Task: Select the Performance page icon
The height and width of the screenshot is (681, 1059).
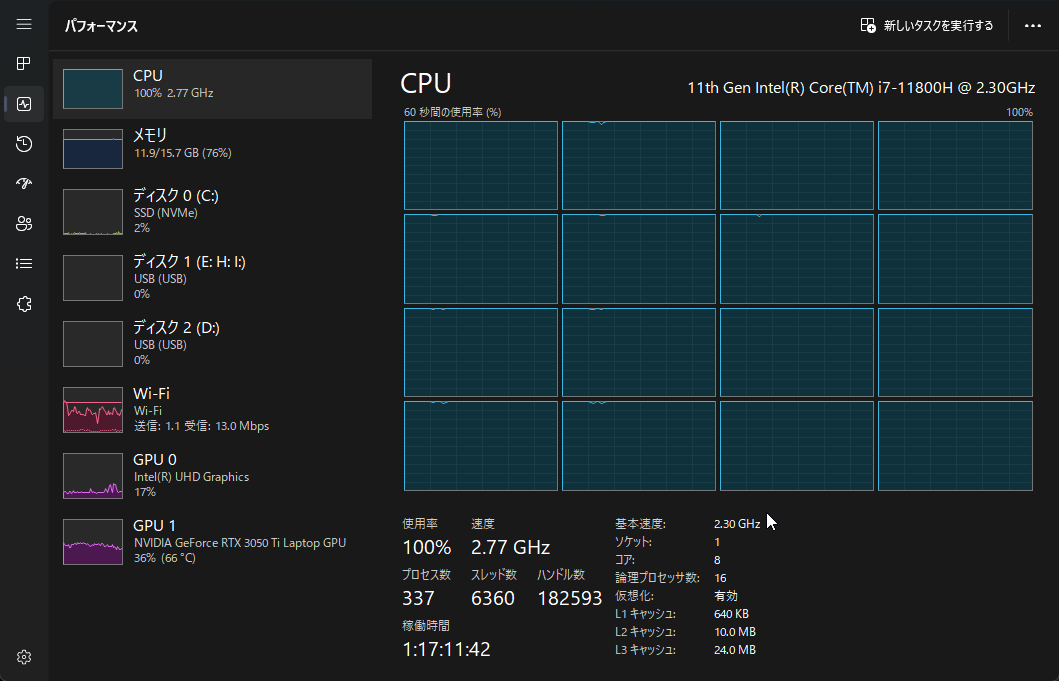Action: (x=24, y=104)
